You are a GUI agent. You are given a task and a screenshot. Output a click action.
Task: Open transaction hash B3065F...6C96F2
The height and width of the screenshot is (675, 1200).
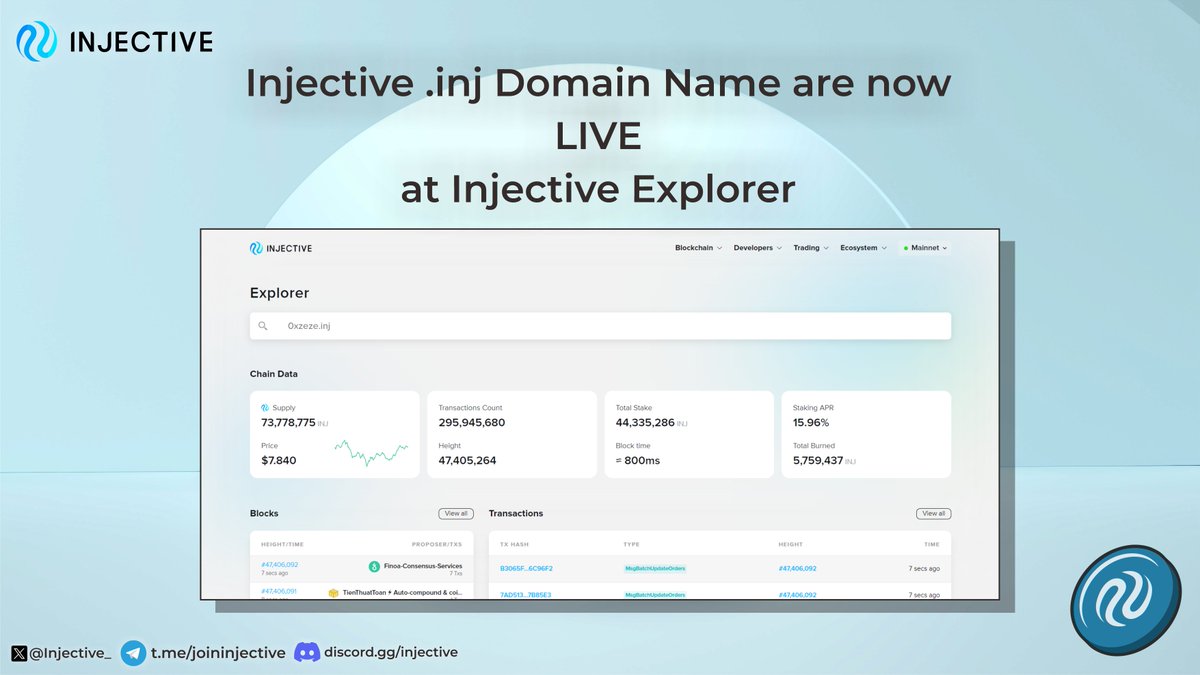coord(526,568)
